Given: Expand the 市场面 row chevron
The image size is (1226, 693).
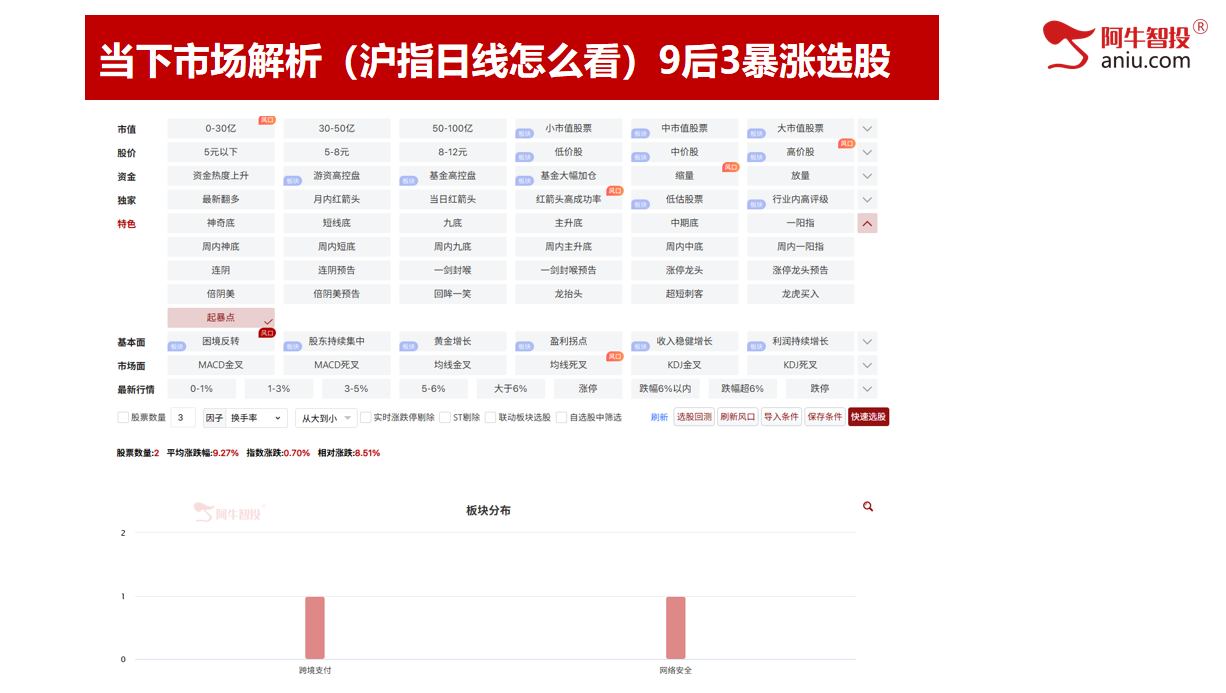Looking at the screenshot, I should click(868, 366).
